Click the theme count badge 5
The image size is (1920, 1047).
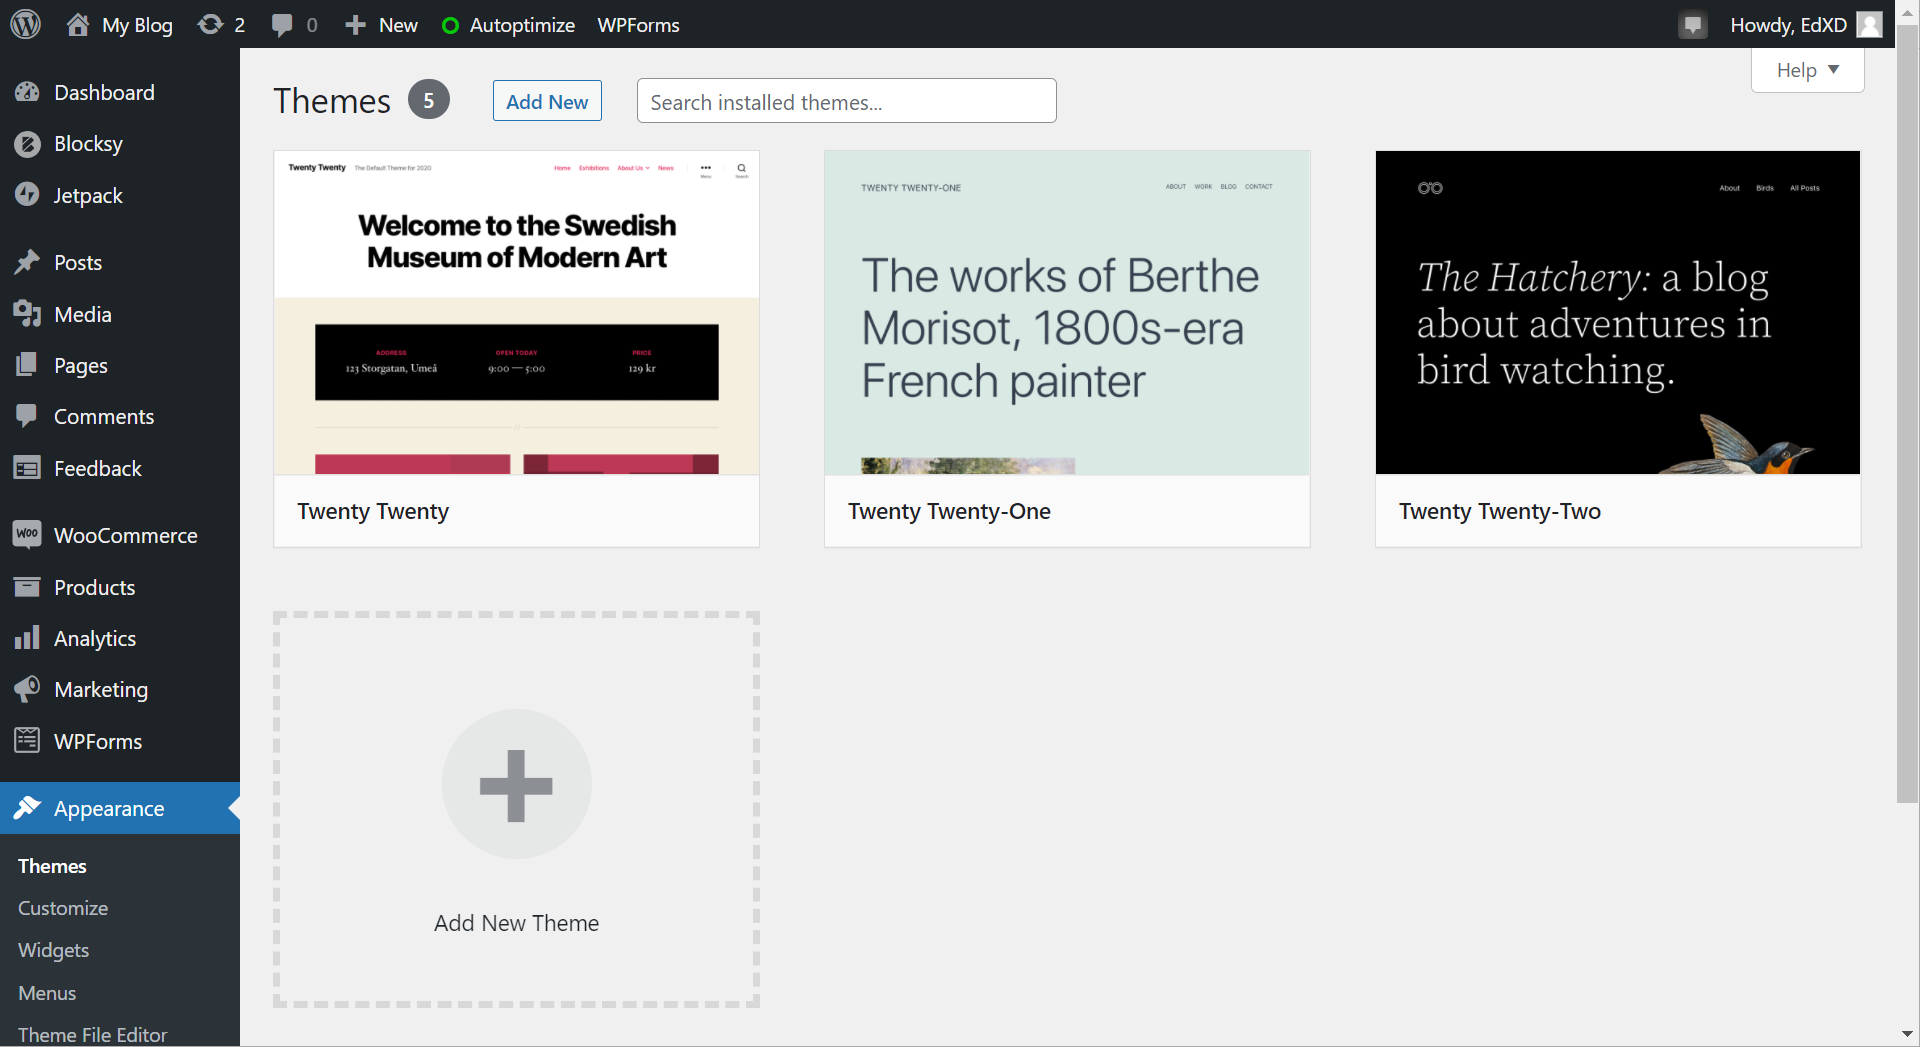click(428, 99)
